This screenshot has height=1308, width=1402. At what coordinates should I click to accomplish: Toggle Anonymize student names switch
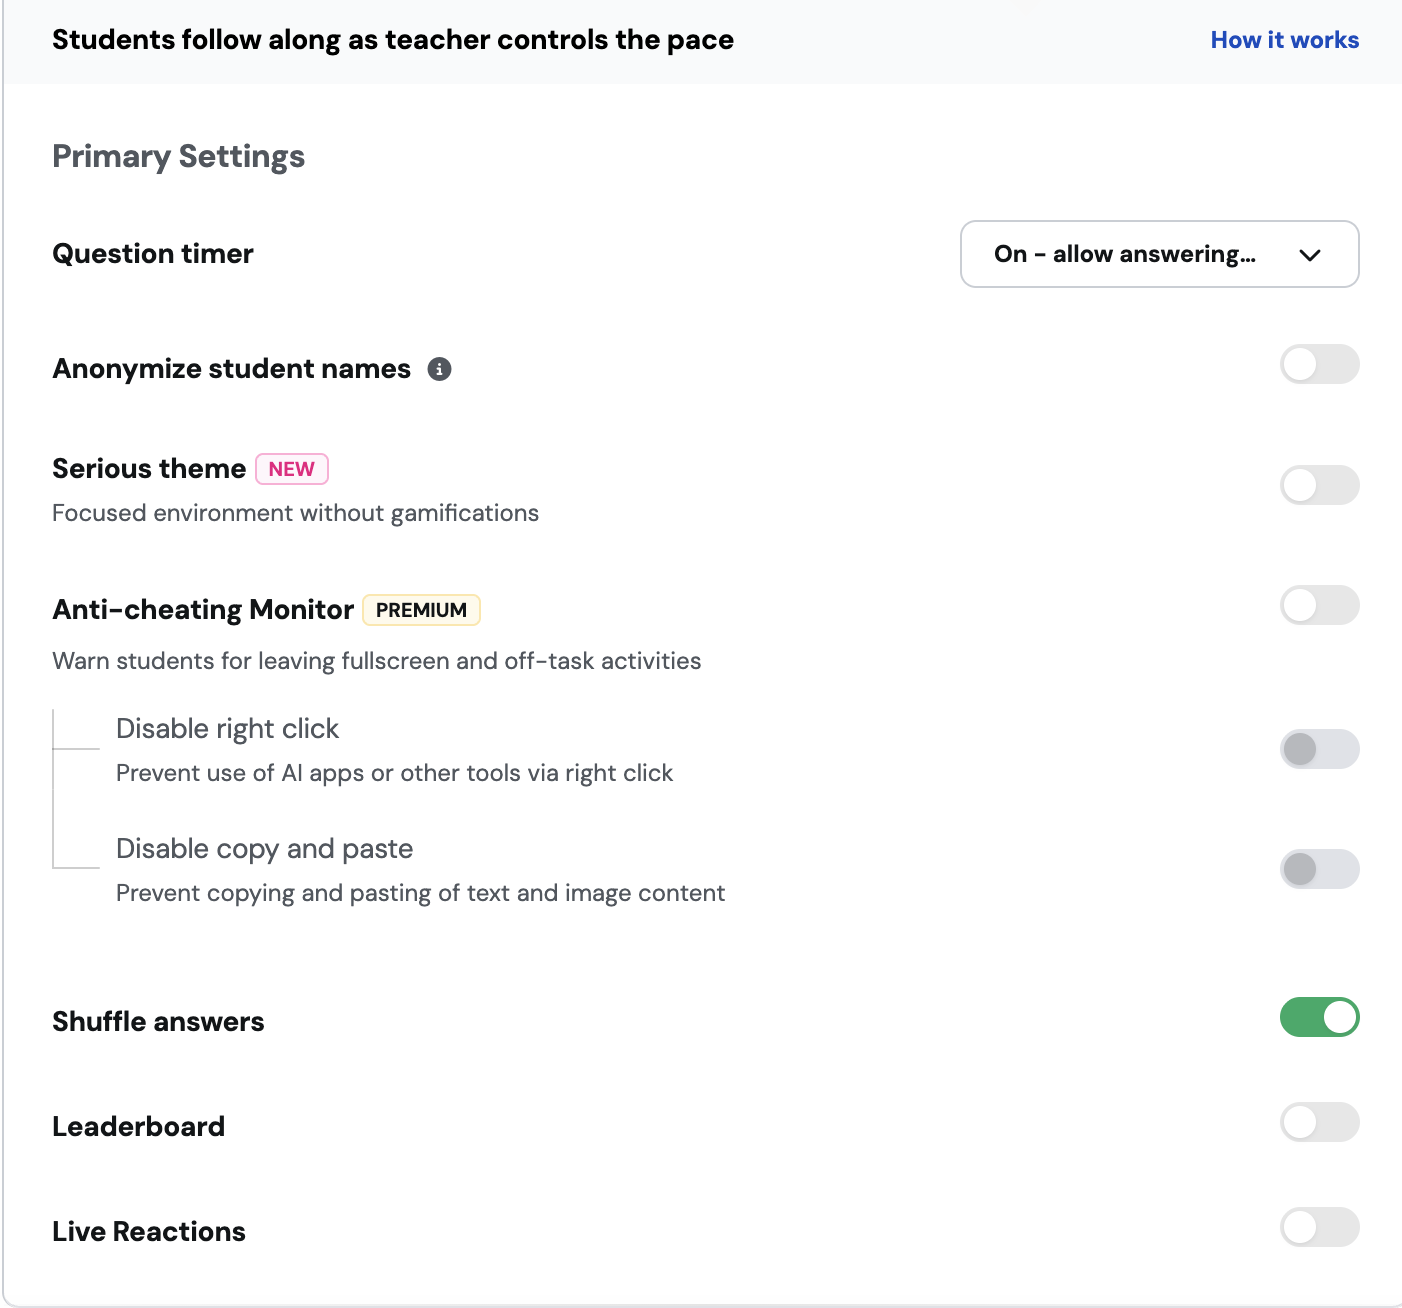click(1320, 365)
